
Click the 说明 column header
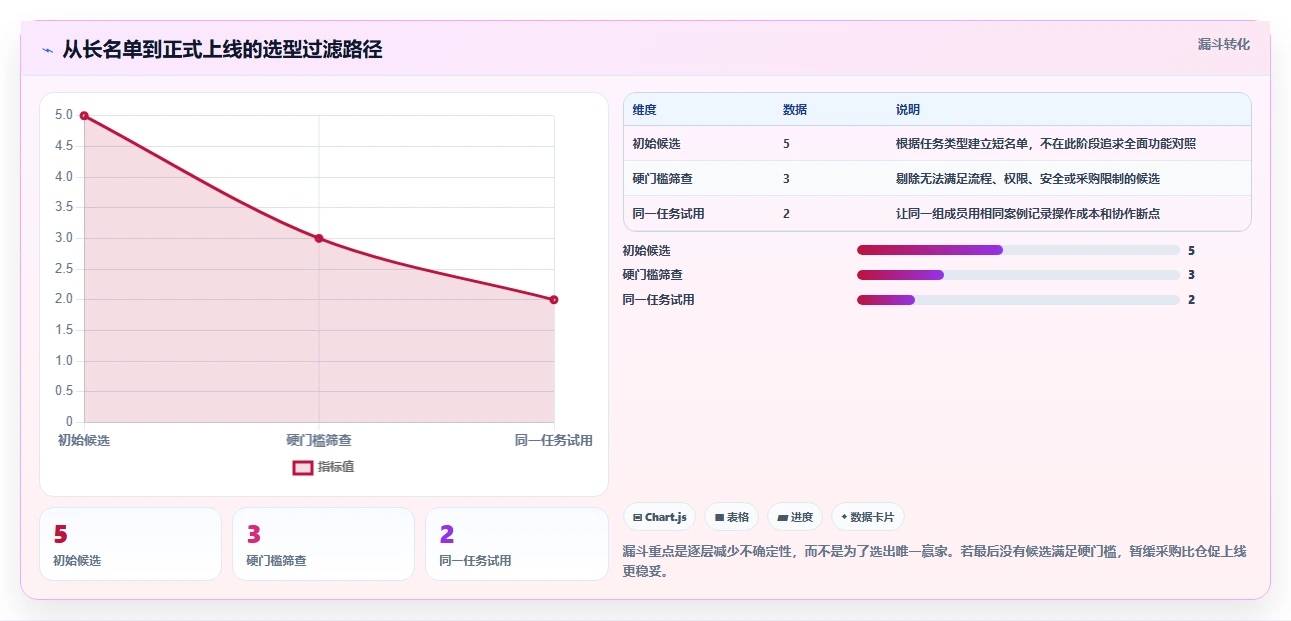point(908,109)
